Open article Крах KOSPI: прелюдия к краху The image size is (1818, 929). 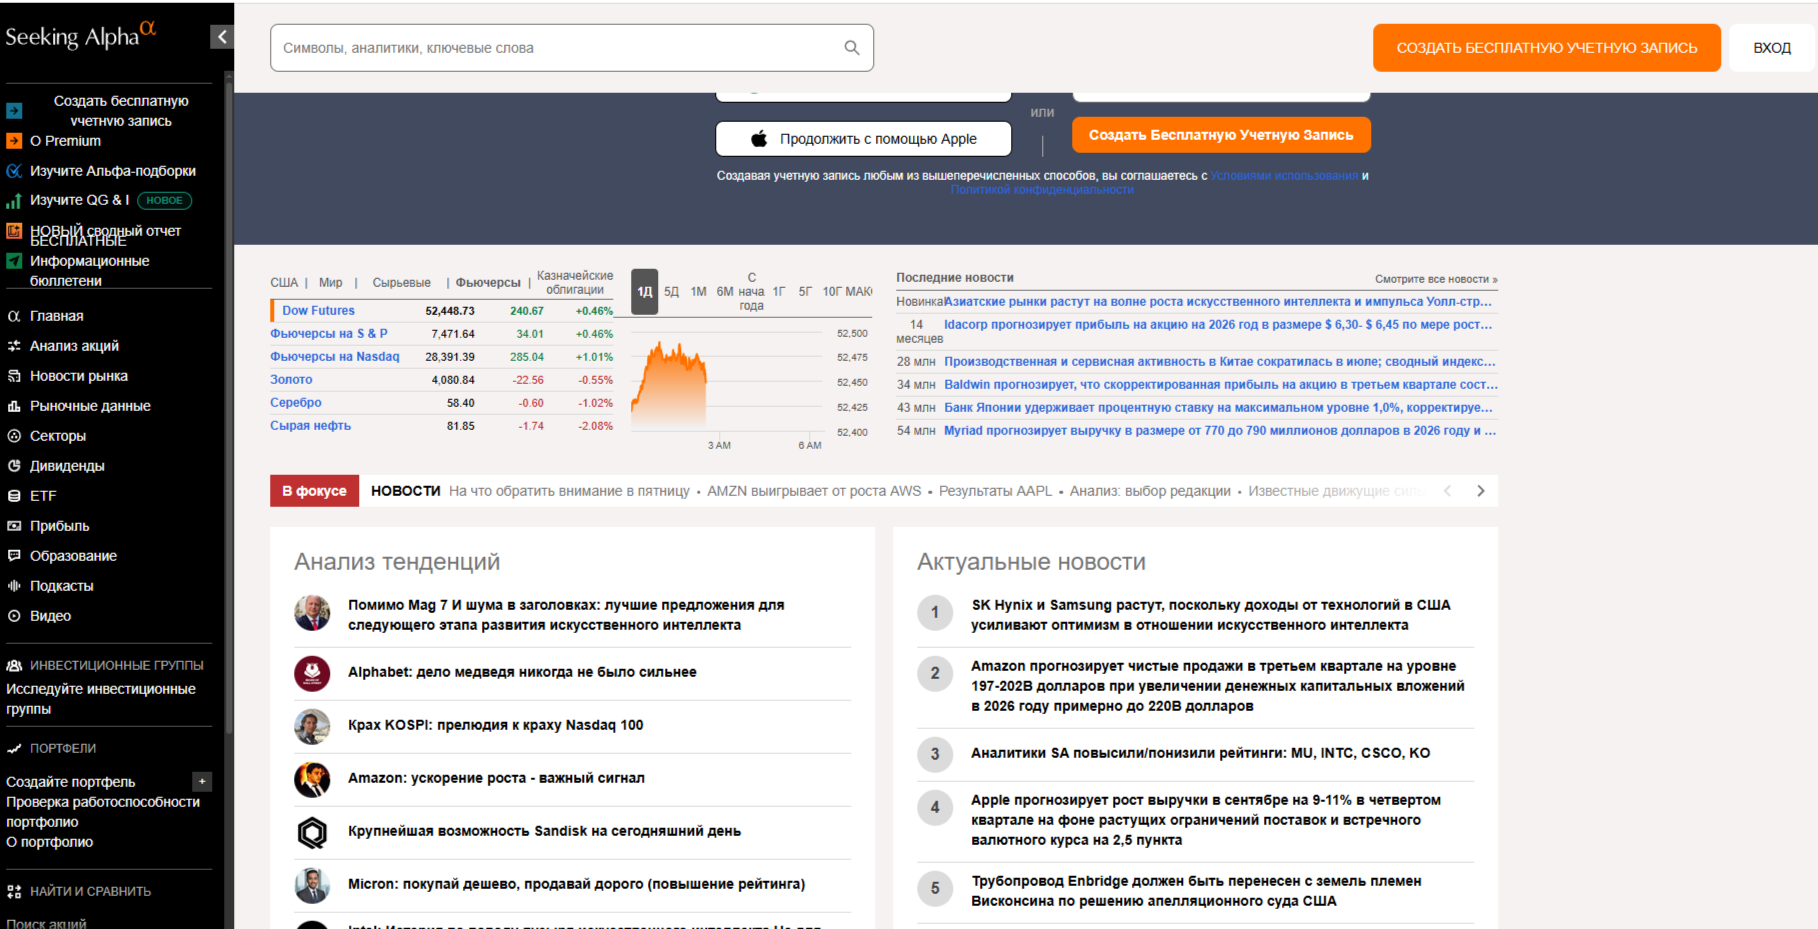pos(496,725)
